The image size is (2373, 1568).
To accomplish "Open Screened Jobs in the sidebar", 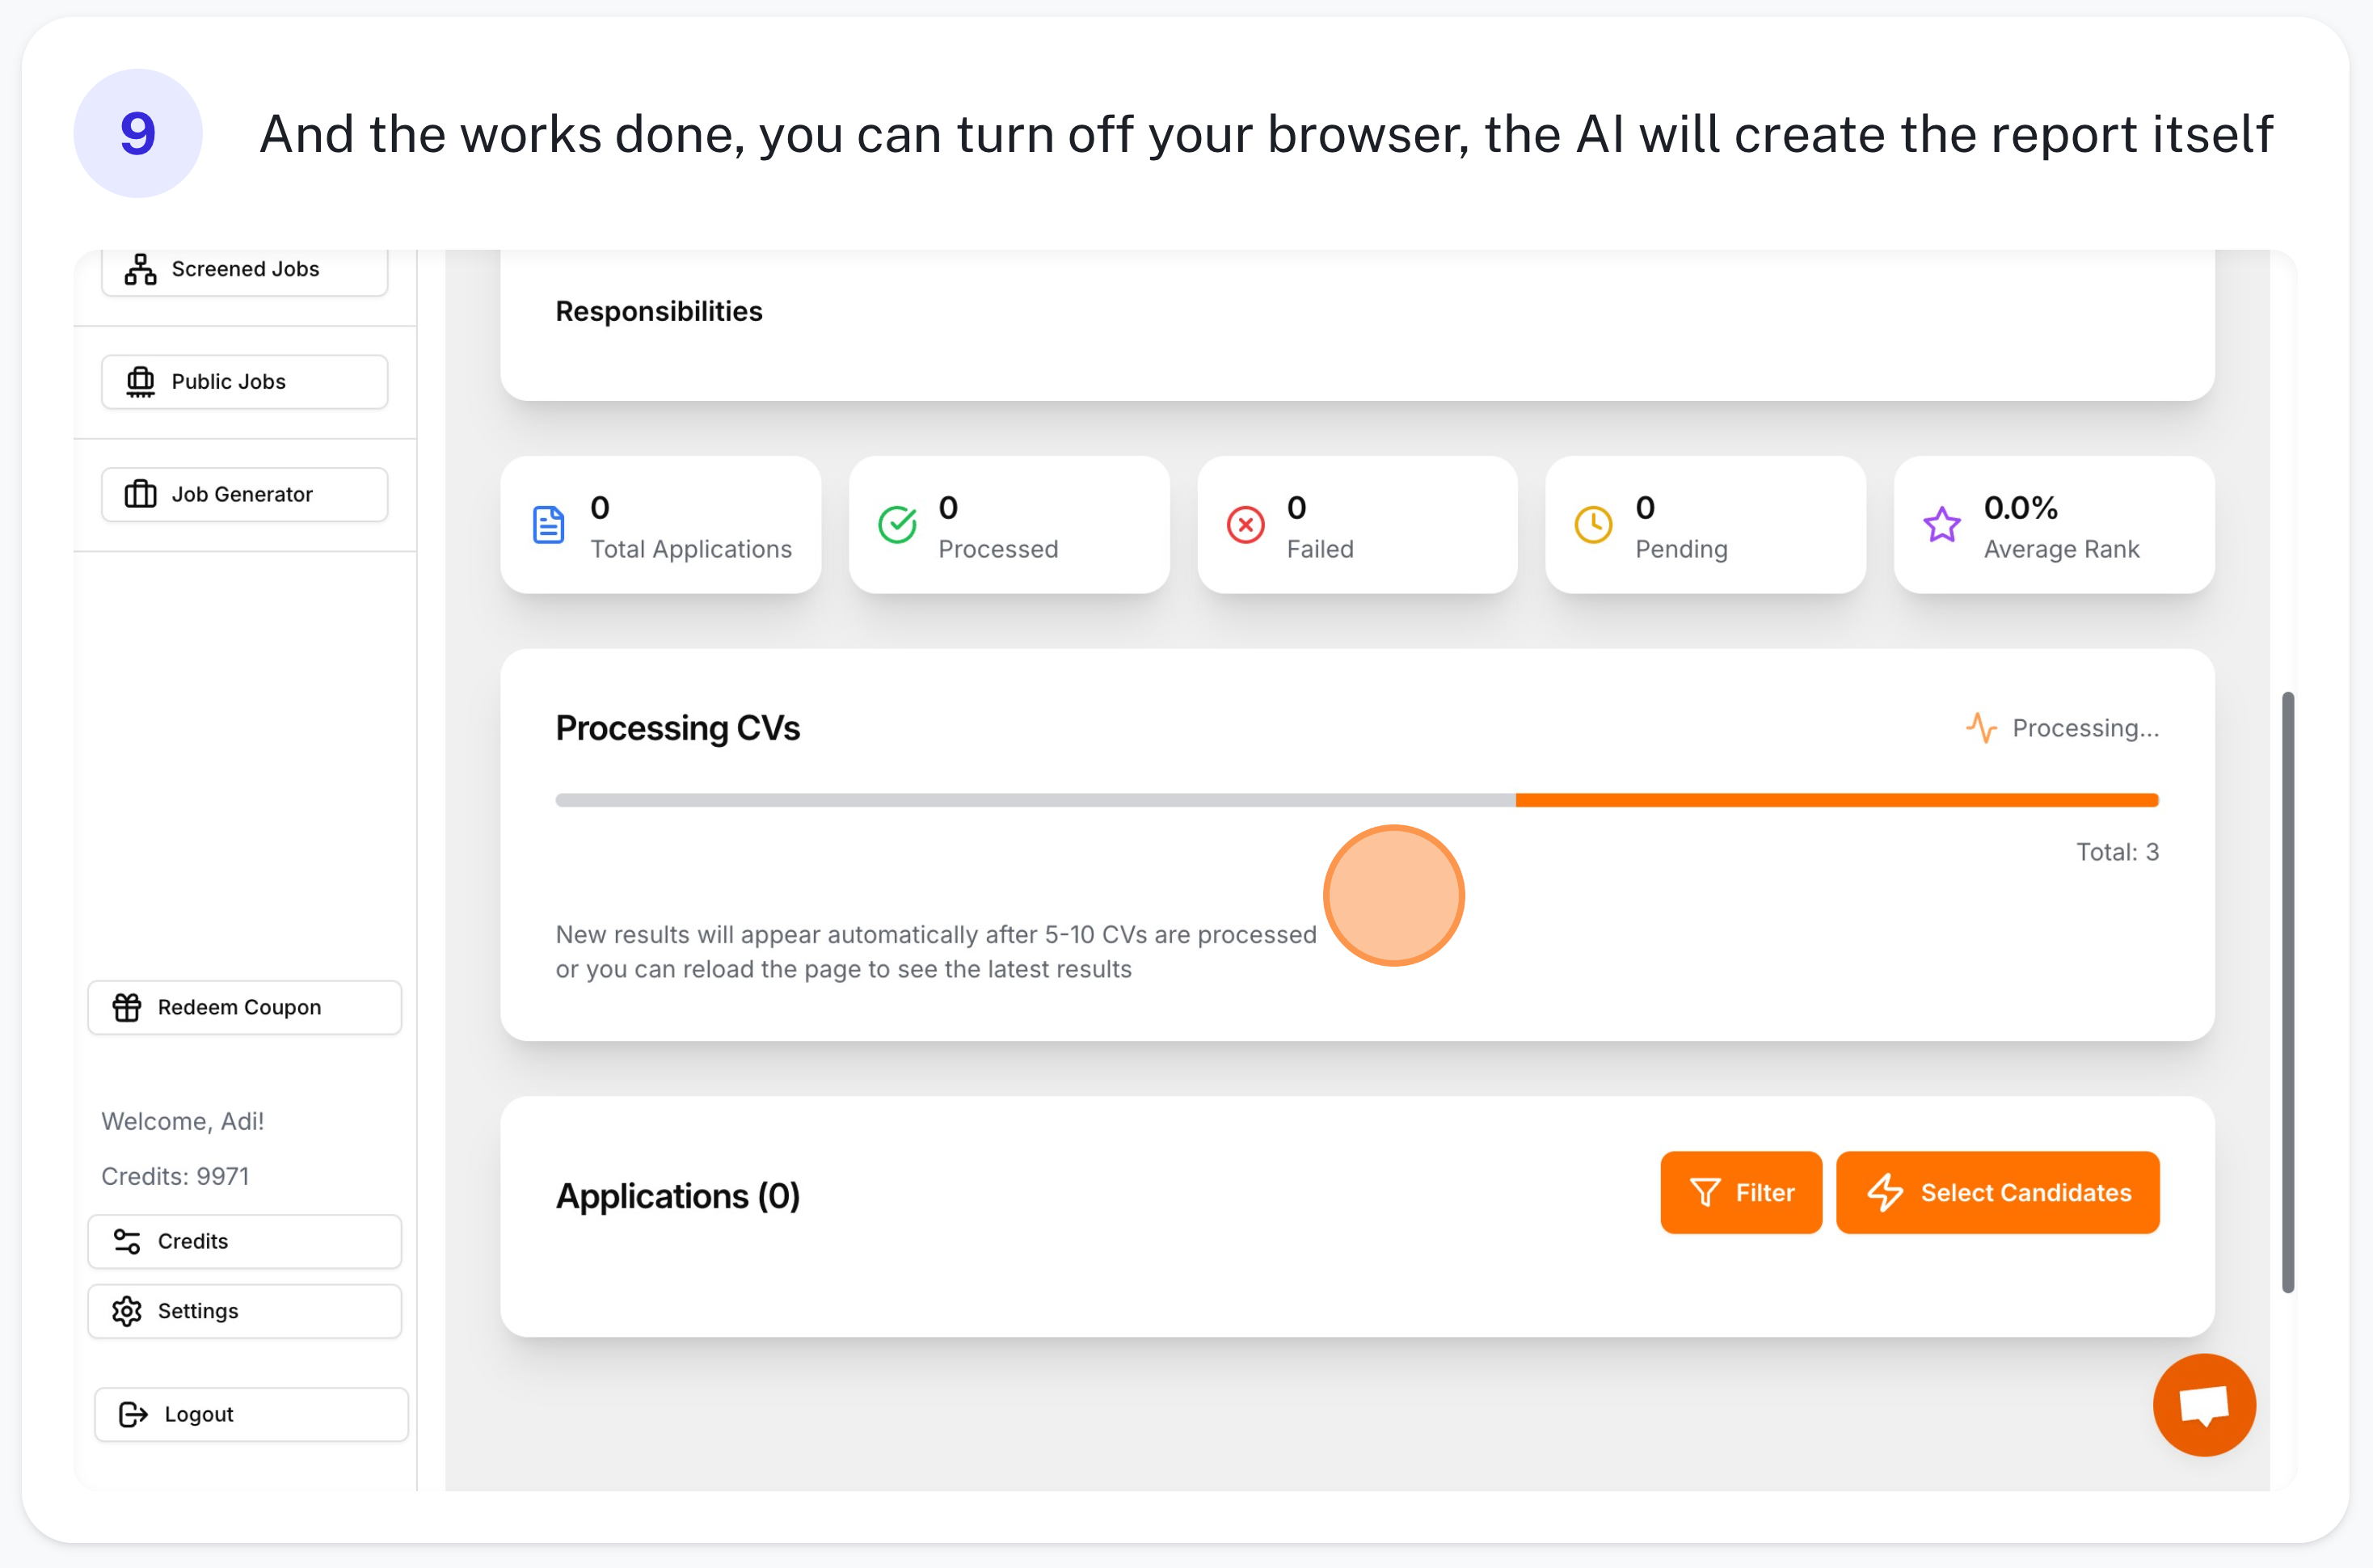I will click(x=245, y=269).
